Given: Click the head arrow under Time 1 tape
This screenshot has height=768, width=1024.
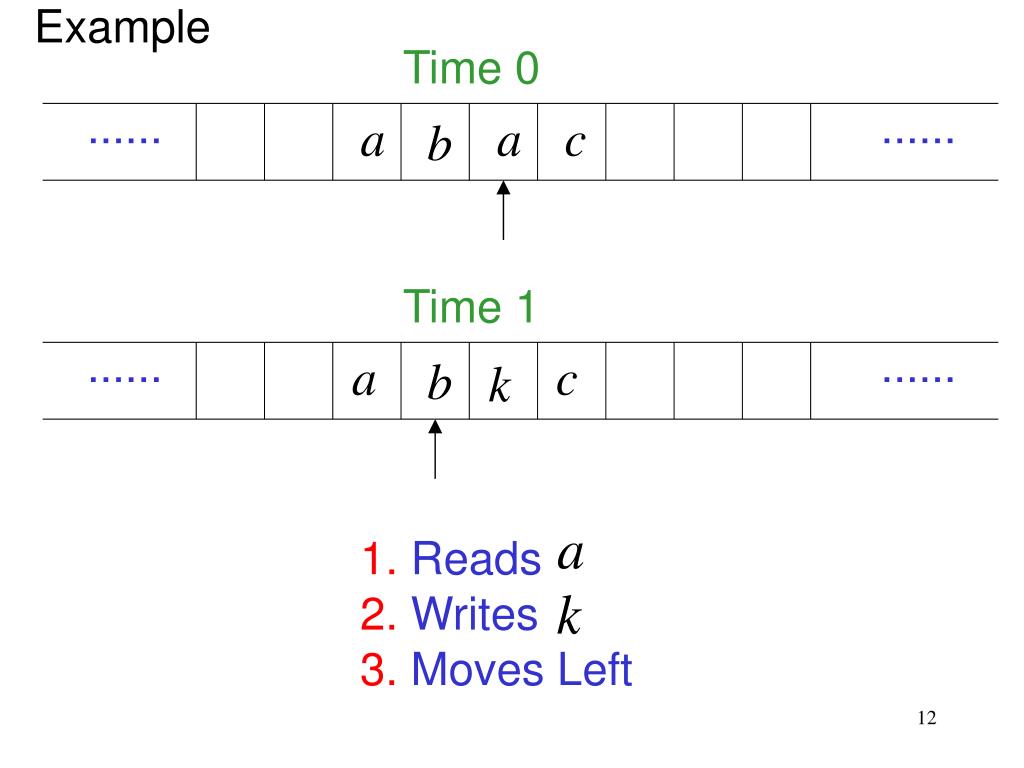Looking at the screenshot, I should [435, 449].
